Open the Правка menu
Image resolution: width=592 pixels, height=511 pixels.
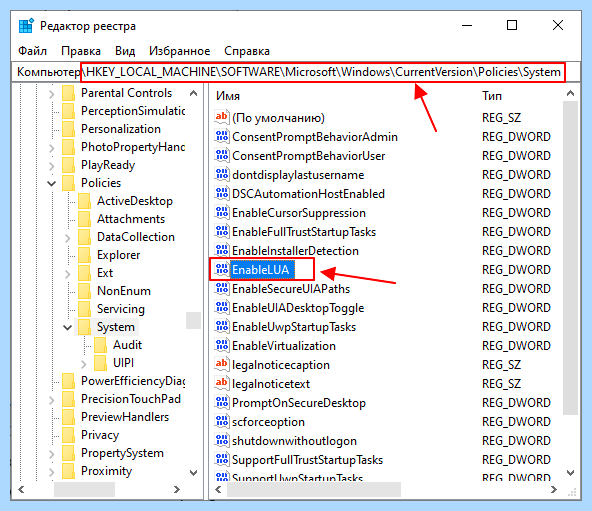(81, 51)
